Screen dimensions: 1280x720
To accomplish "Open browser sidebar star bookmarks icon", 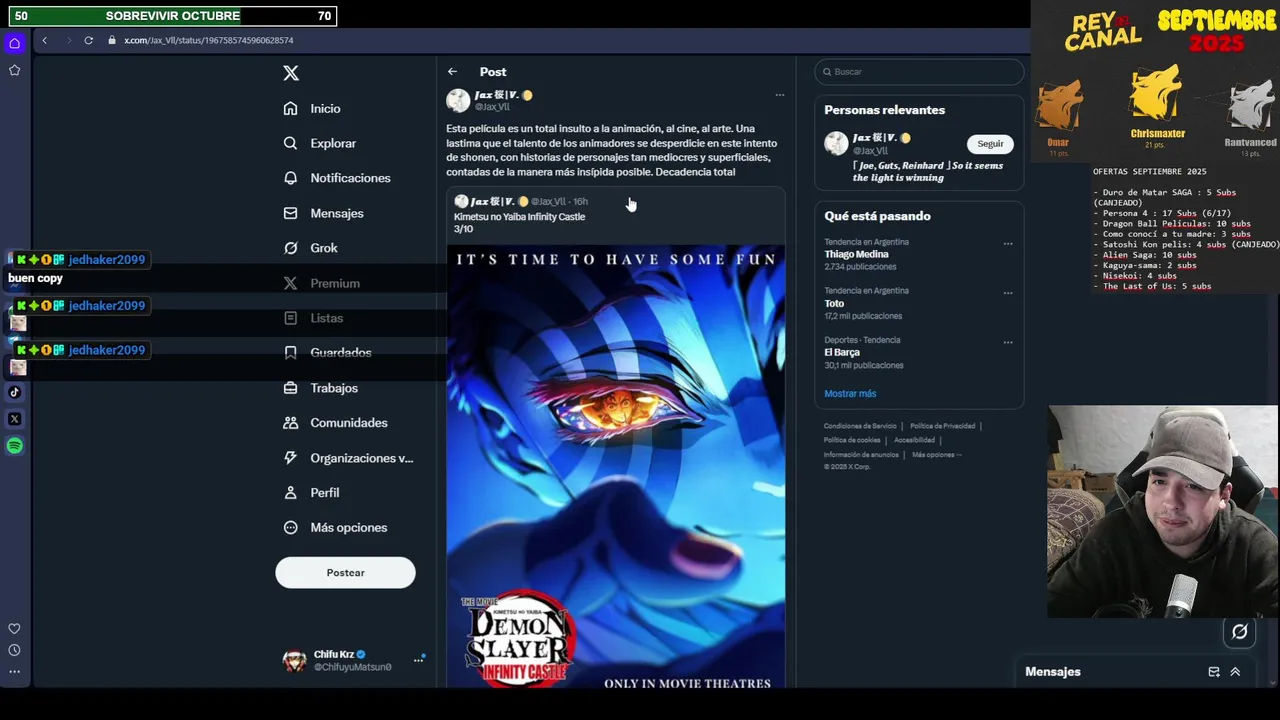I will (14, 70).
